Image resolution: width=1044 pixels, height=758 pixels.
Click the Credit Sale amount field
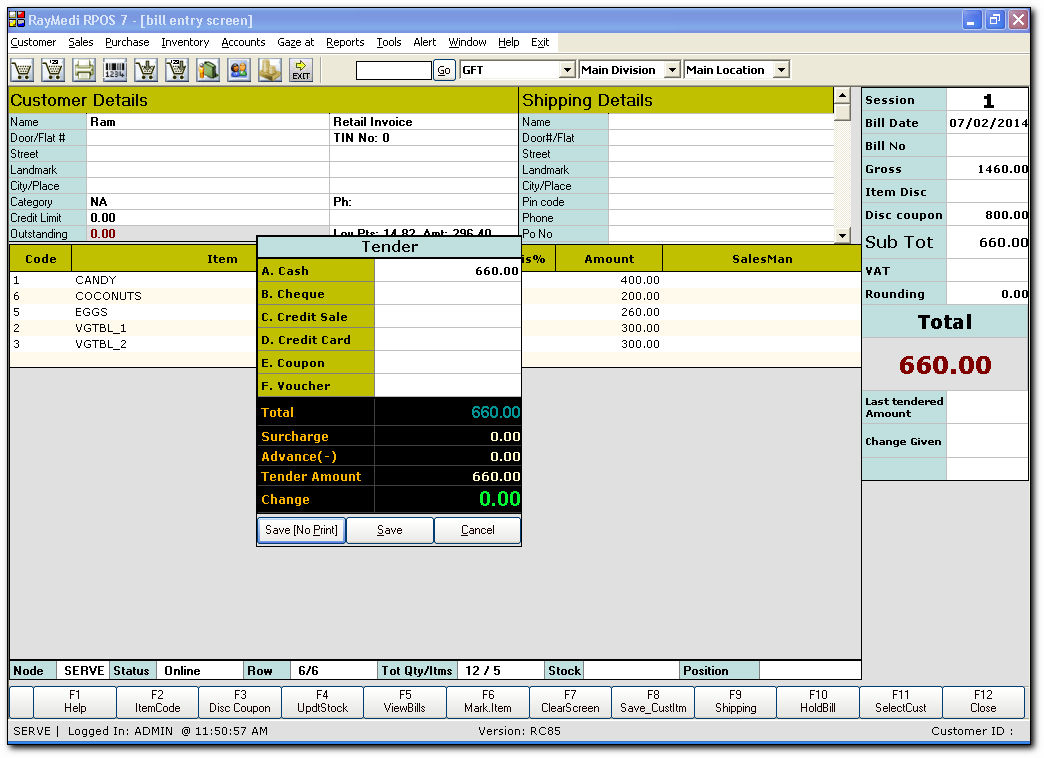click(447, 317)
